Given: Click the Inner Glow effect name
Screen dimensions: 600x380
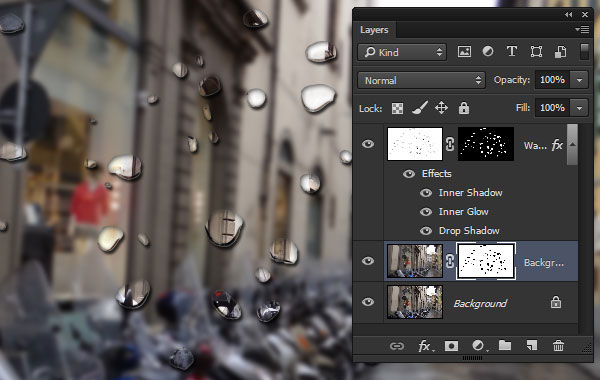Looking at the screenshot, I should pos(463,212).
